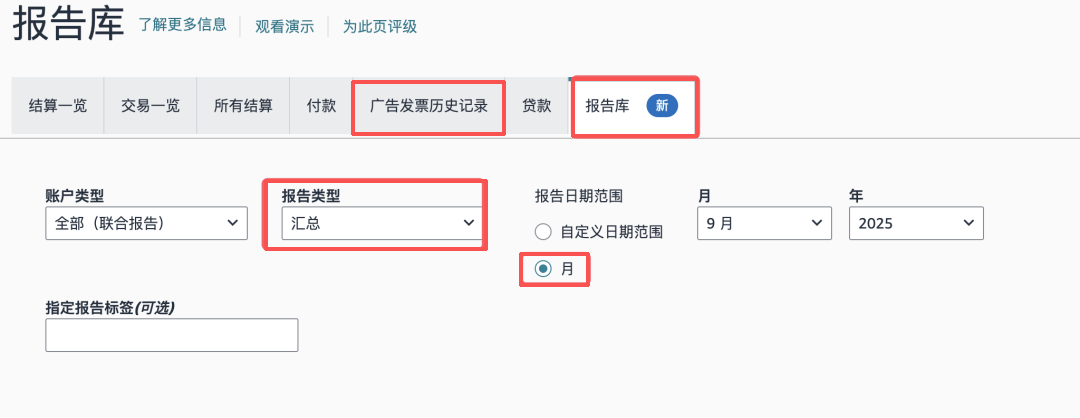
Task: Go to the 付款 tab
Action: (x=321, y=105)
